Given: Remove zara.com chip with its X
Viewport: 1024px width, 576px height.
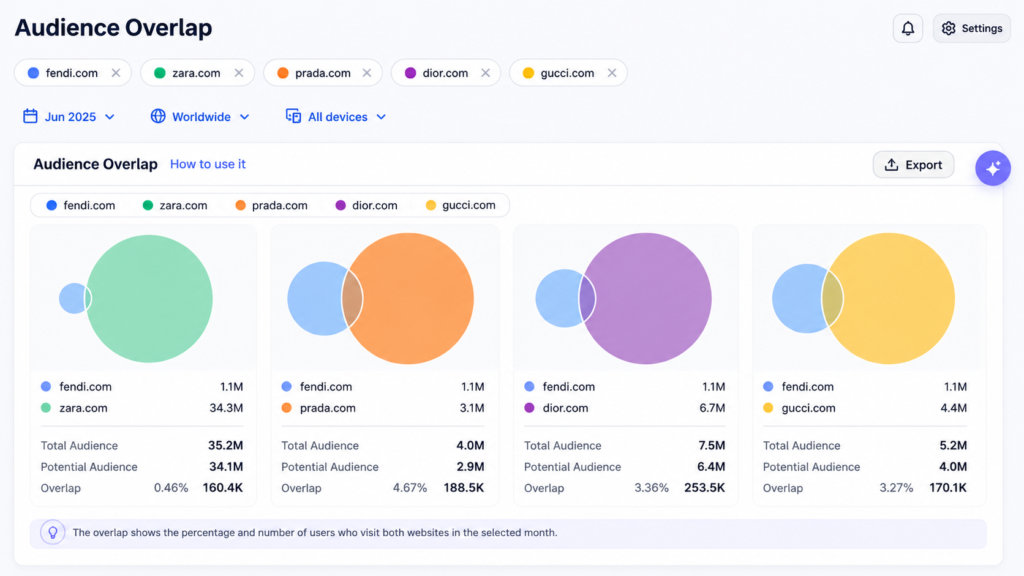Looking at the screenshot, I should (x=239, y=73).
